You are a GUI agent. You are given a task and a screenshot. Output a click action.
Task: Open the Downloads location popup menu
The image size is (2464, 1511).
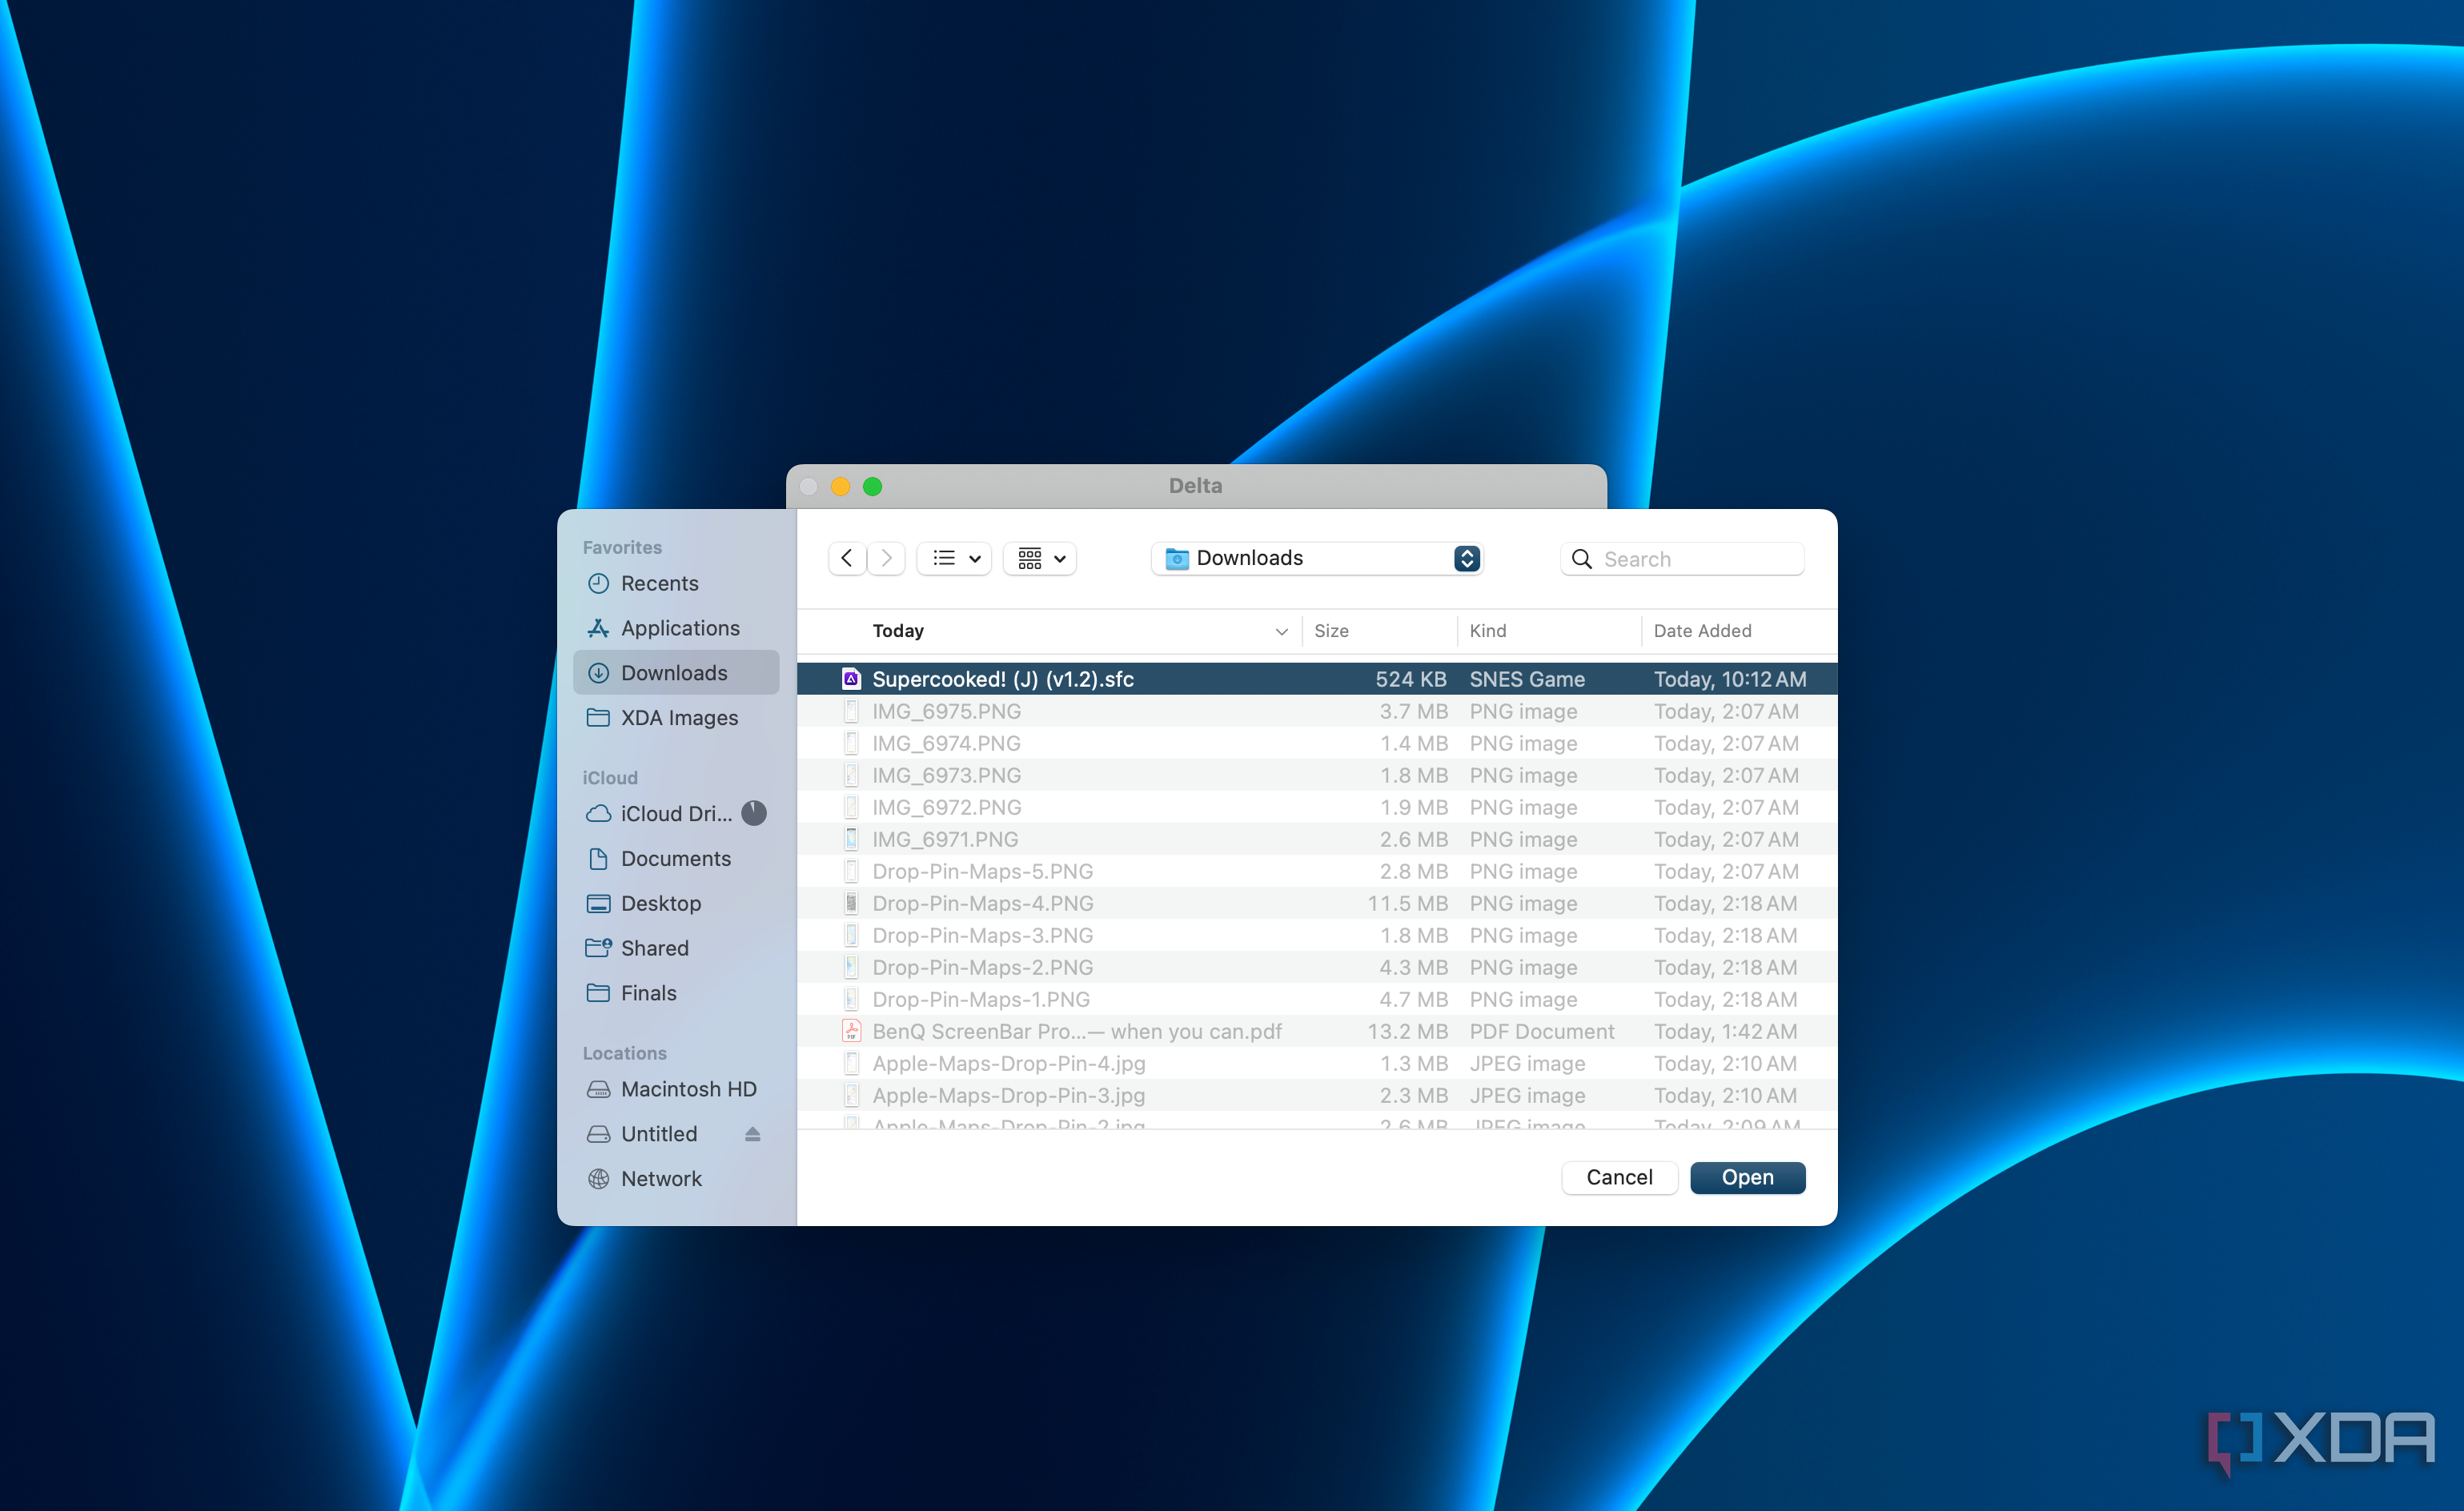click(x=1317, y=558)
